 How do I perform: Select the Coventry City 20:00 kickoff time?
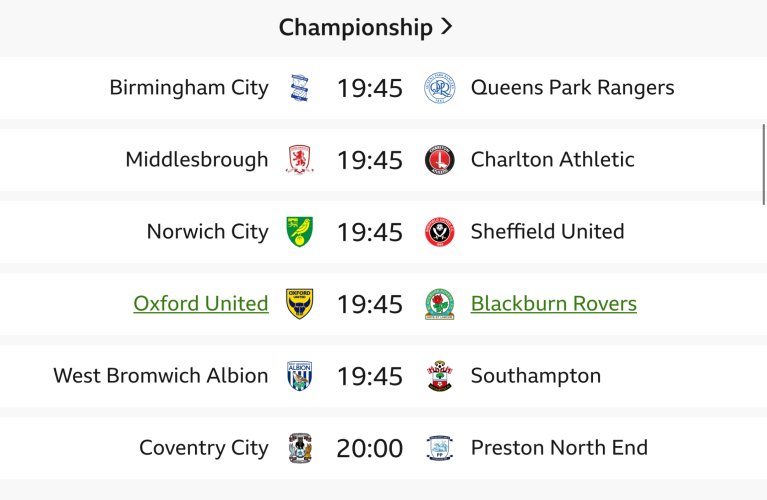(x=369, y=448)
